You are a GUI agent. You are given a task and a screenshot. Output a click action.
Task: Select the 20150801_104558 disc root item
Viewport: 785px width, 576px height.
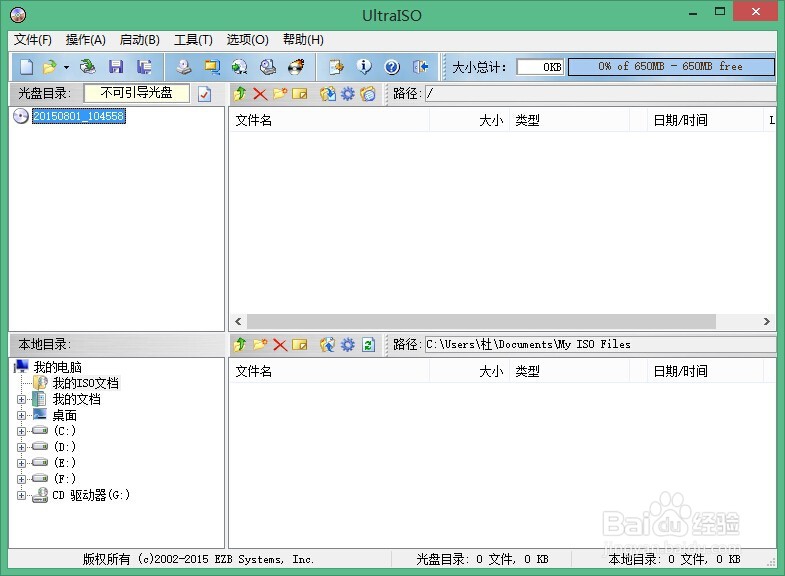click(79, 116)
